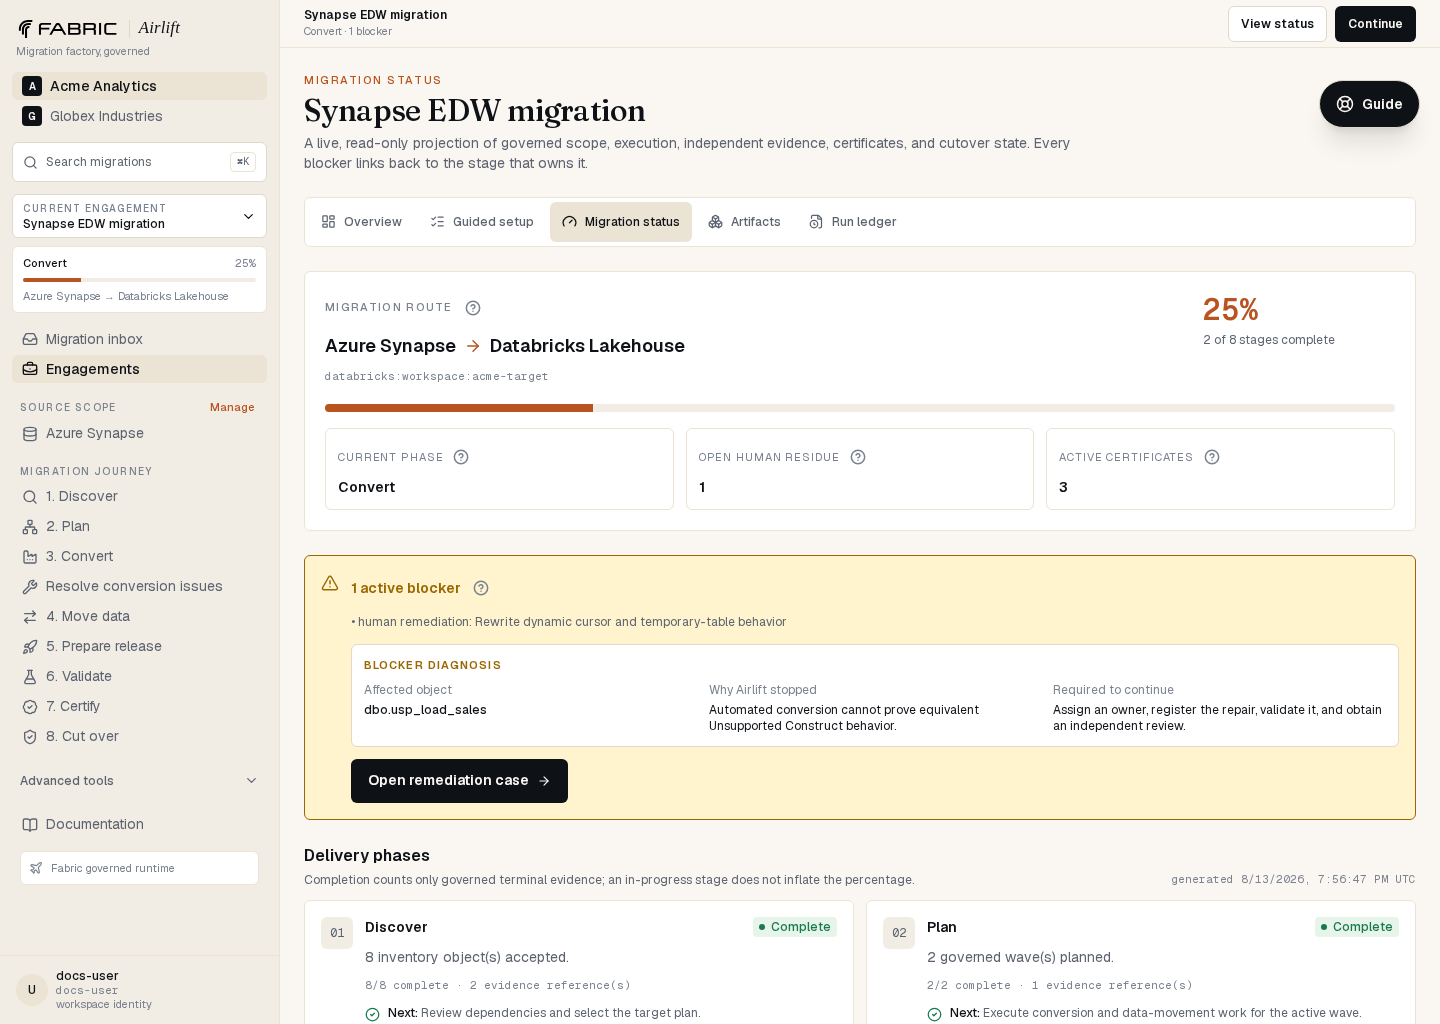Click the Fabric logo icon
Viewport: 1440px width, 1024px height.
[25, 29]
